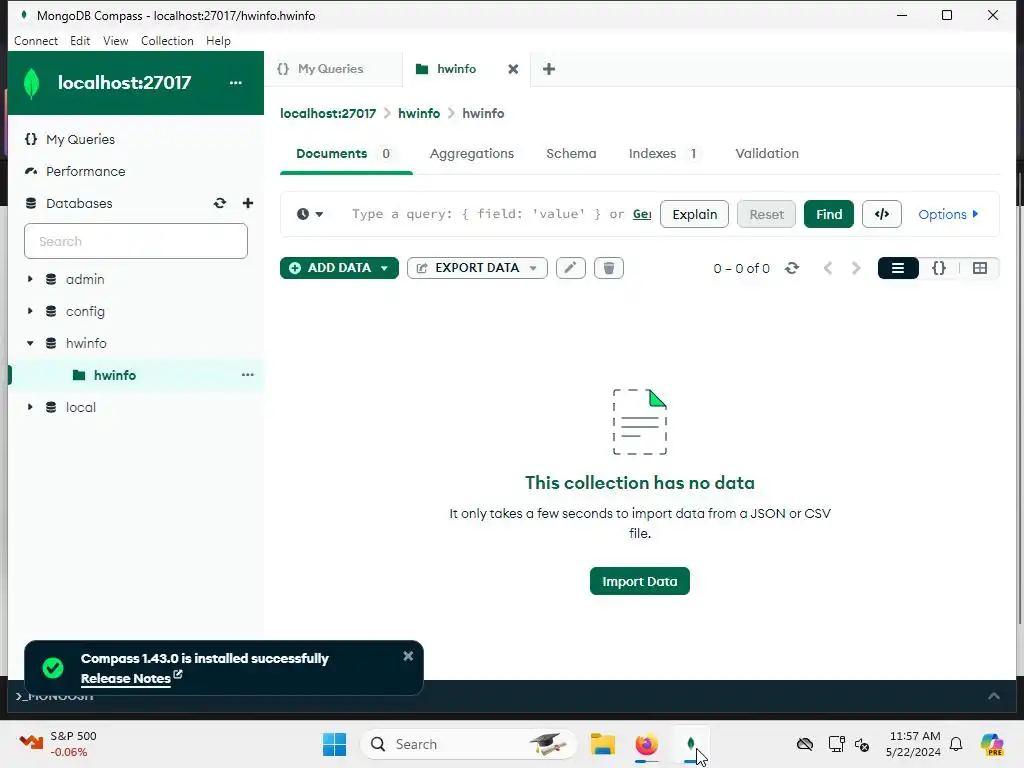Refresh the documents count
The image size is (1024, 768).
click(792, 268)
